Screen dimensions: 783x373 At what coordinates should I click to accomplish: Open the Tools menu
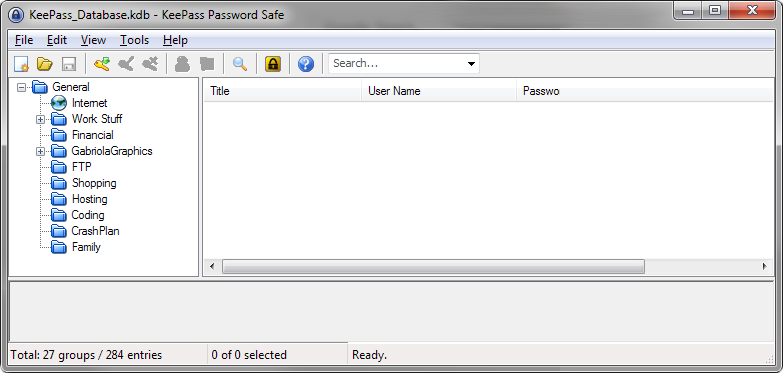[x=134, y=40]
